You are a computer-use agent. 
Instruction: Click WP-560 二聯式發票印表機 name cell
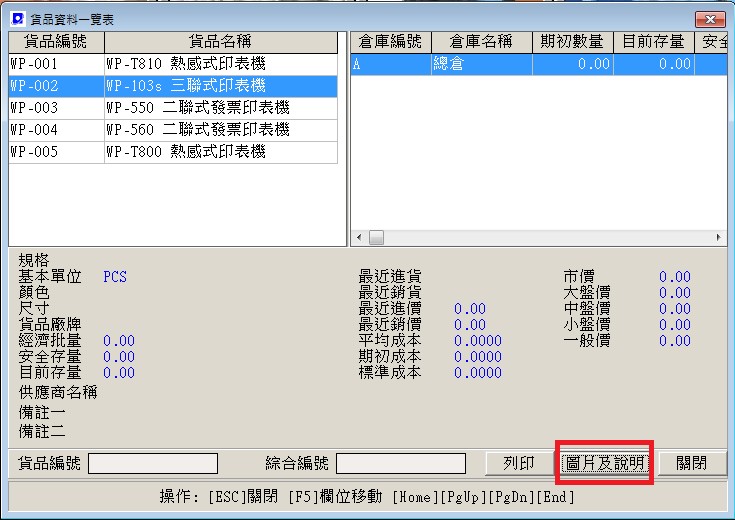pos(221,130)
